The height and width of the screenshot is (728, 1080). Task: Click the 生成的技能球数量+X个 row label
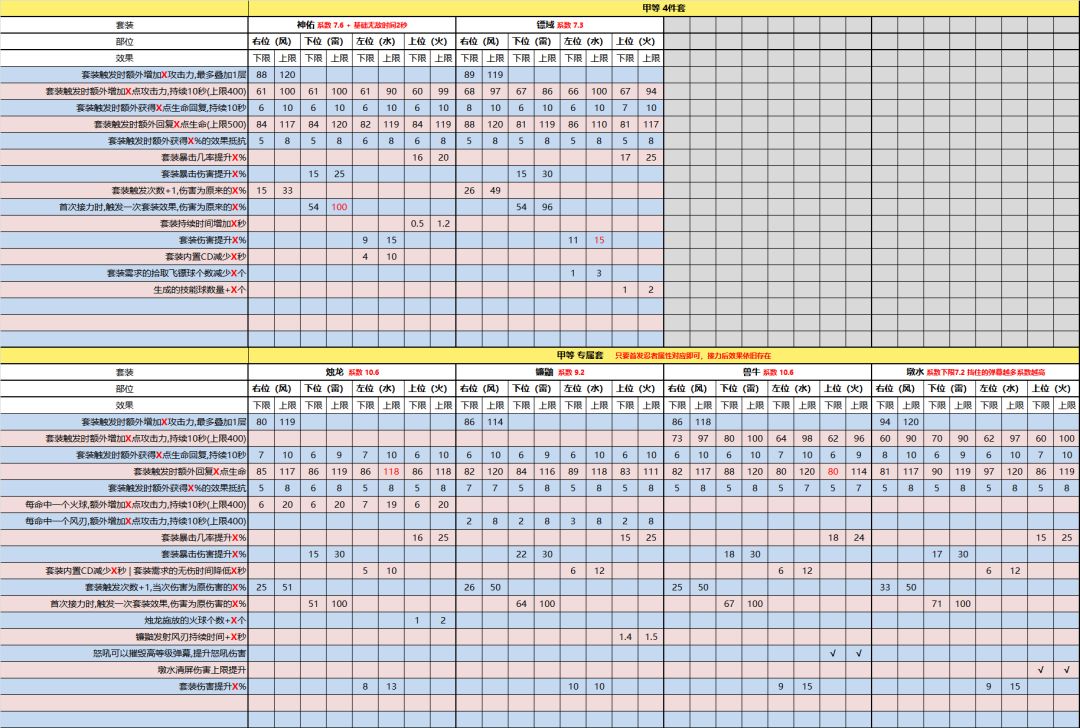[x=200, y=290]
